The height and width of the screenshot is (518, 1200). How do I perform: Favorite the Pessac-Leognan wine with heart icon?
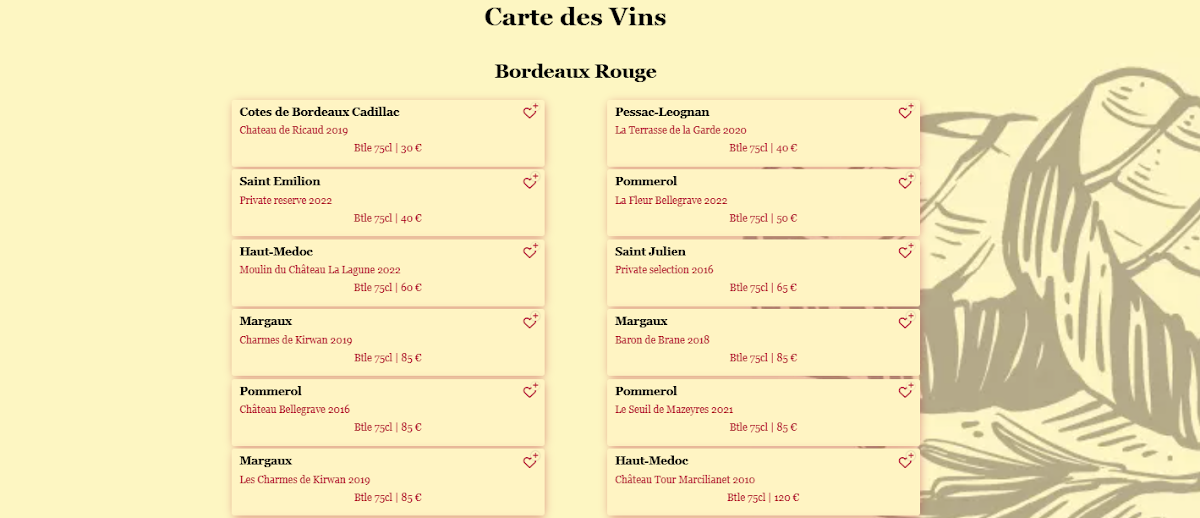pyautogui.click(x=905, y=112)
